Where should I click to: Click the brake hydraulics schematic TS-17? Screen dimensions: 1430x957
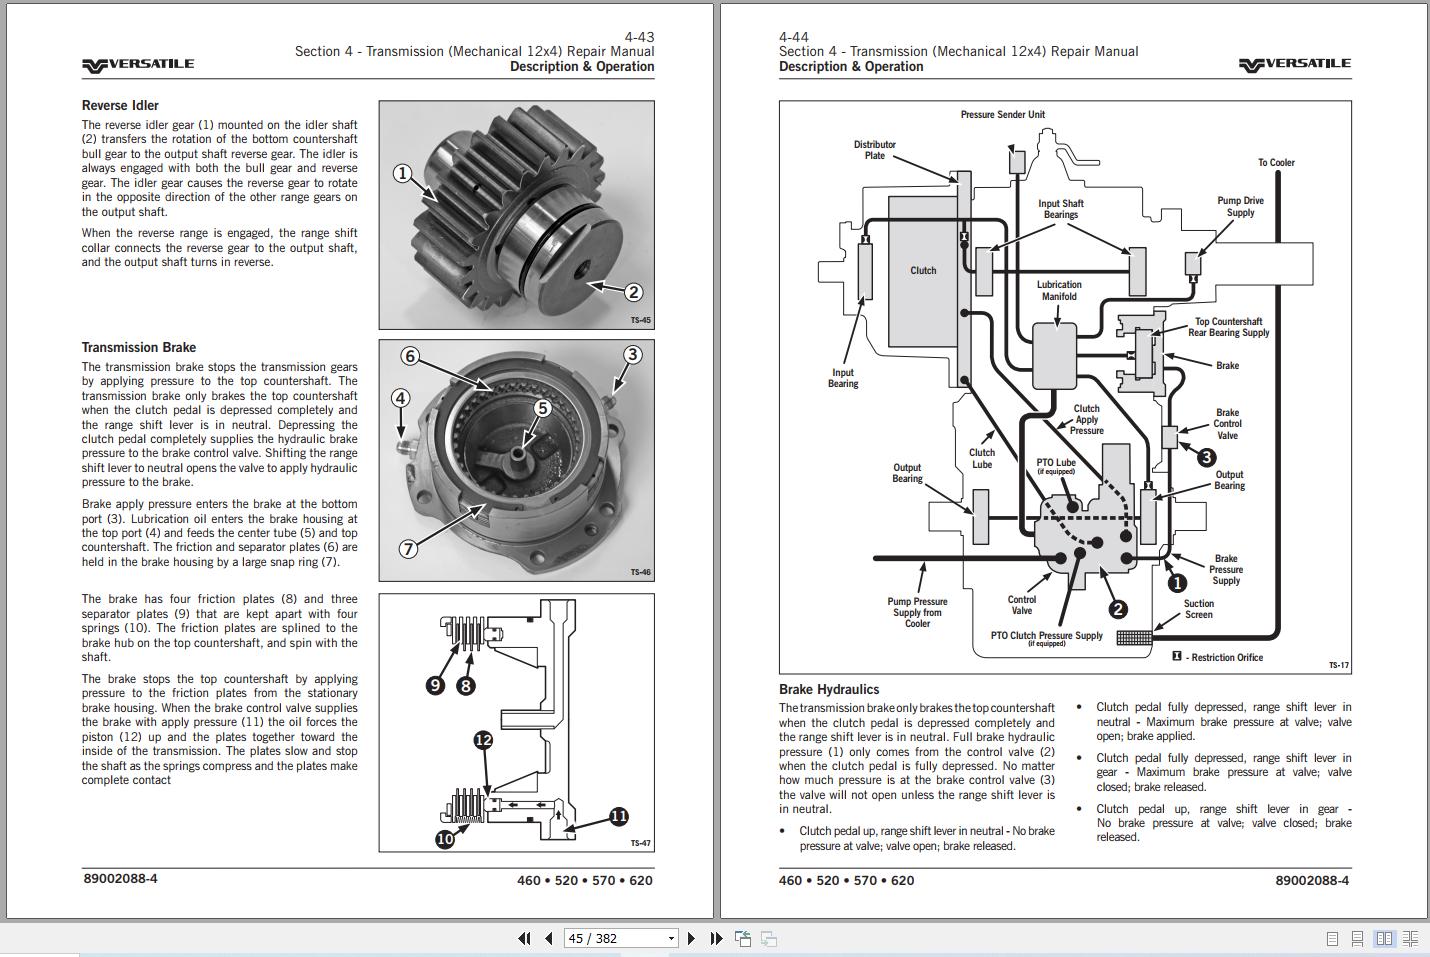1065,387
